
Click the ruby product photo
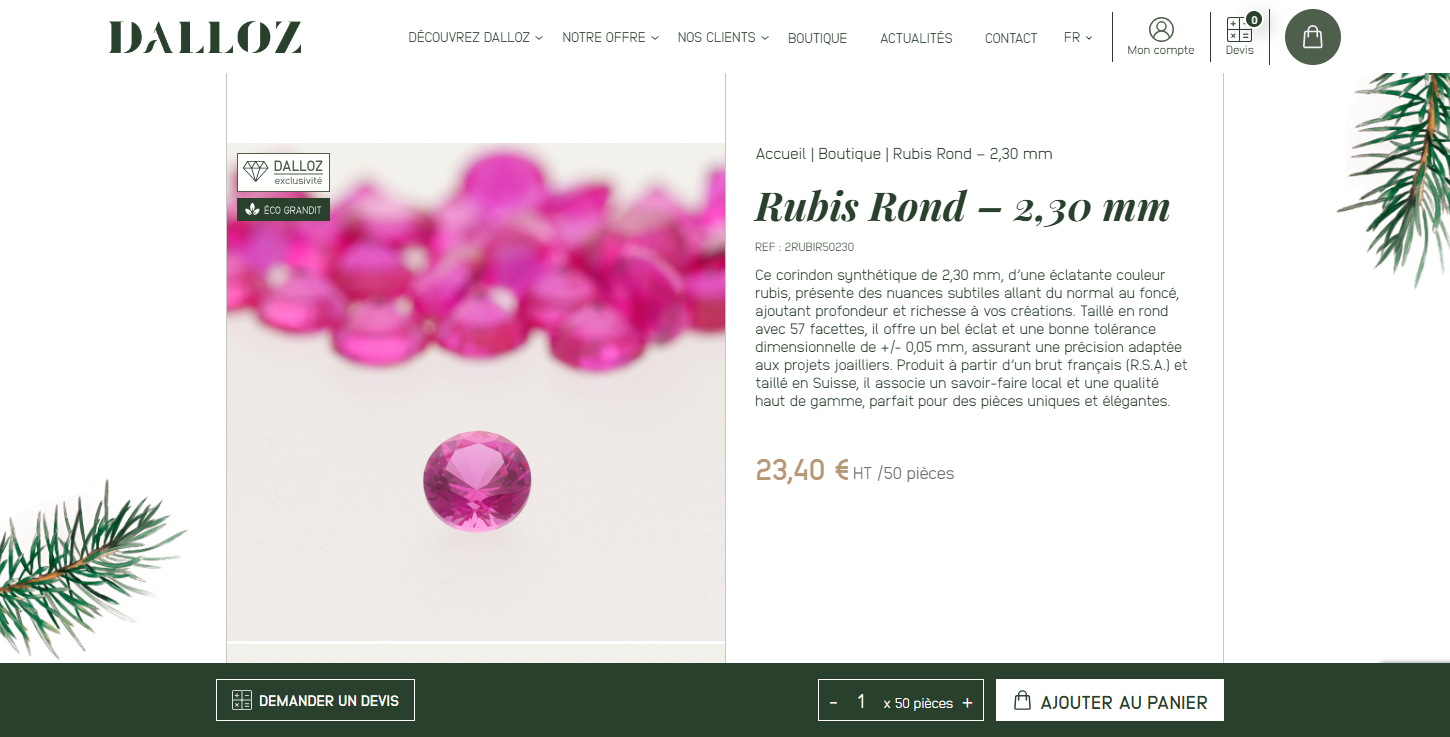[x=476, y=392]
